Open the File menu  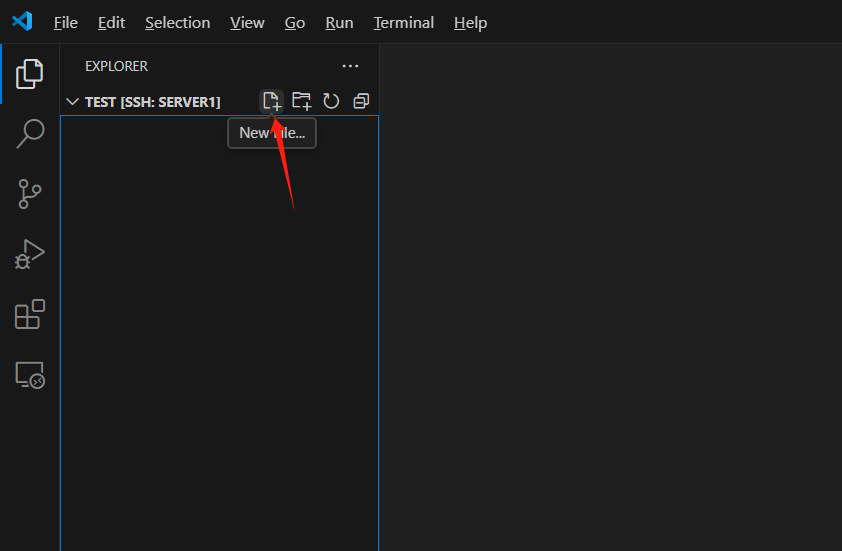[65, 22]
